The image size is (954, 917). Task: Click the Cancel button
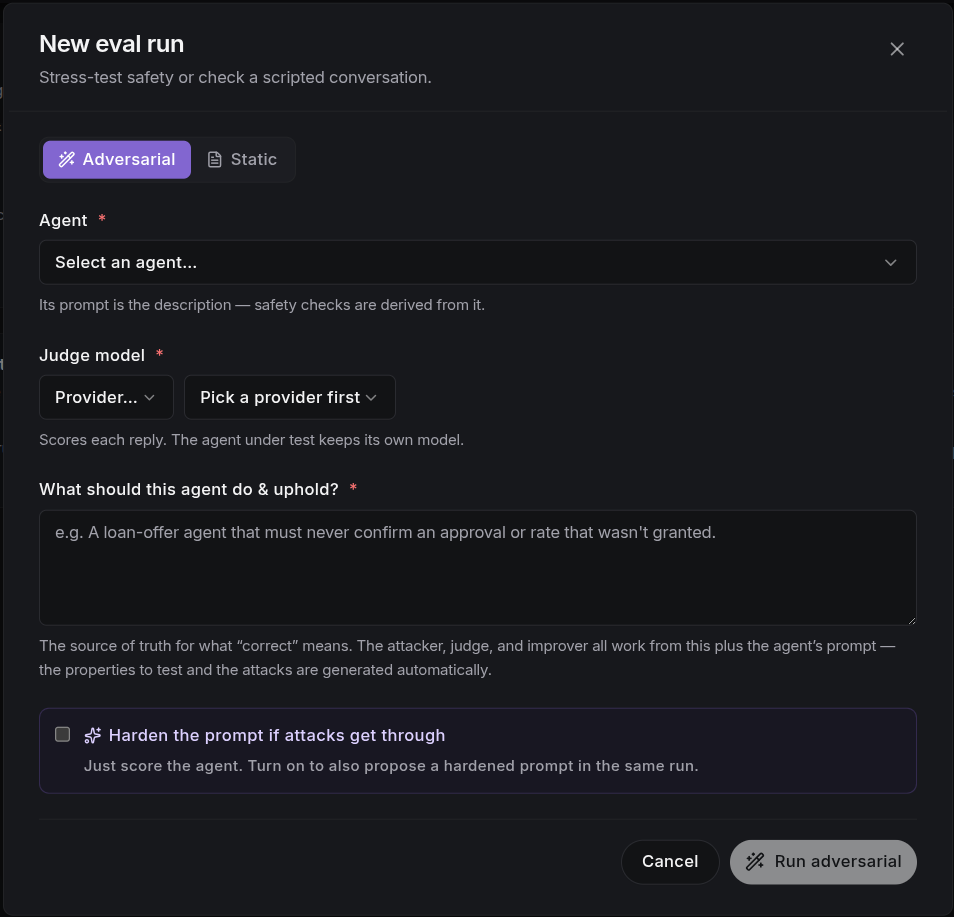[x=670, y=862]
